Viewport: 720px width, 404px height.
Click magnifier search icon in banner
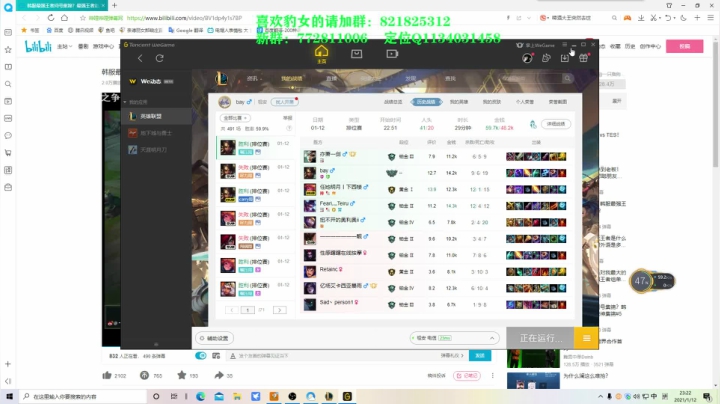568,79
